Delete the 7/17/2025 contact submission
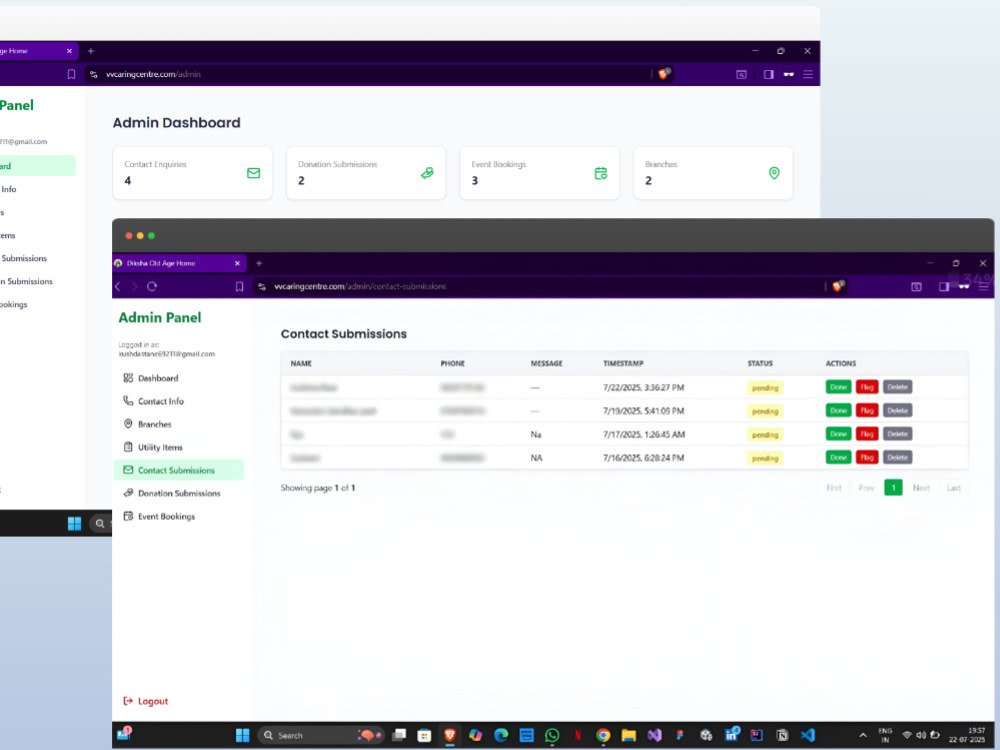 tap(897, 434)
